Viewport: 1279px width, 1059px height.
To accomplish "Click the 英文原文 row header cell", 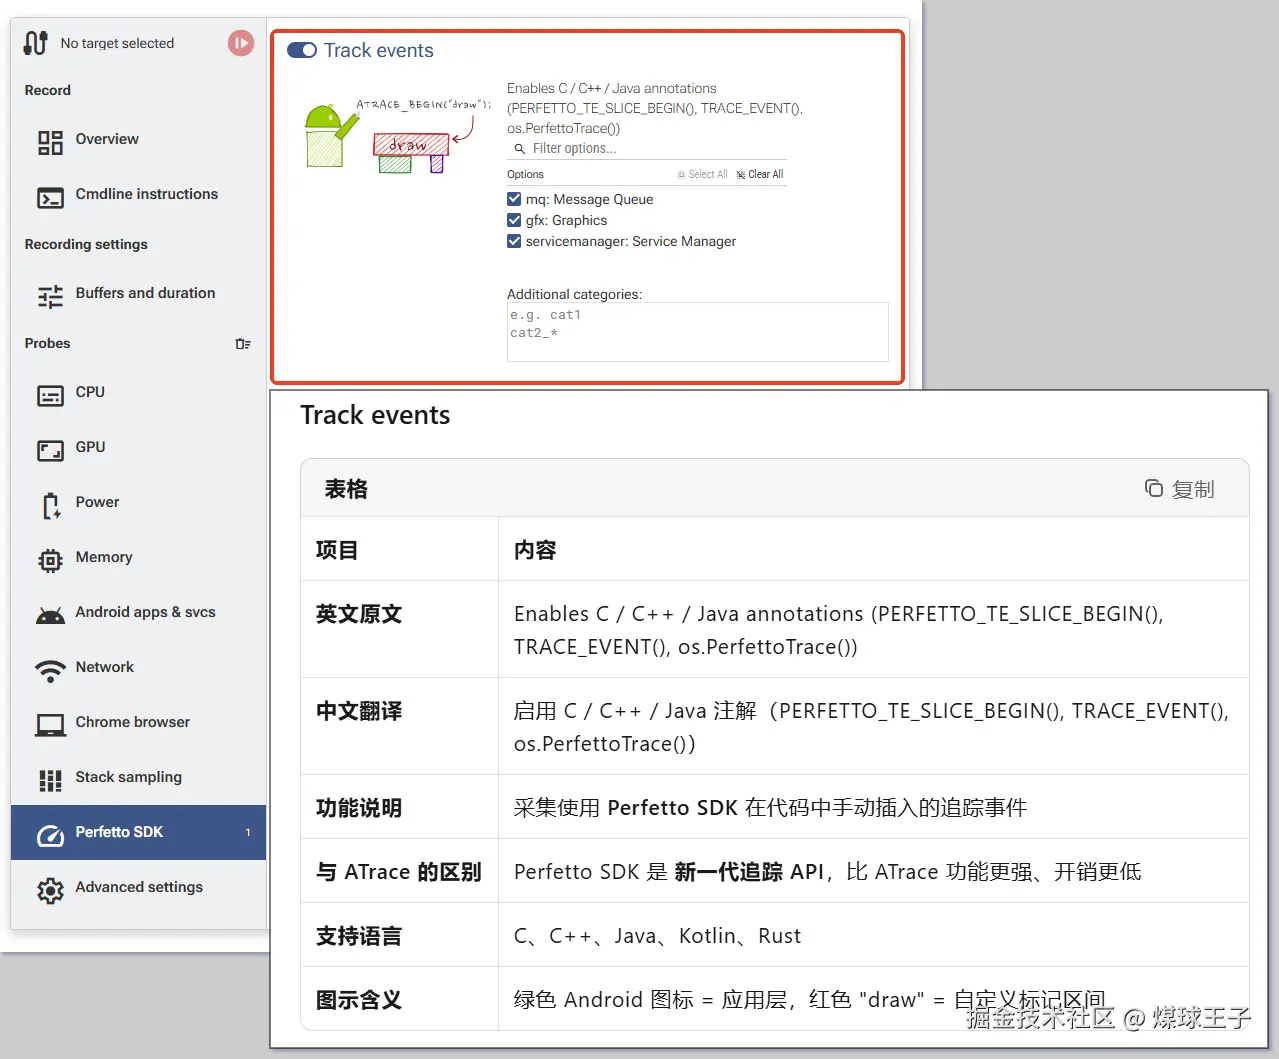I will (399, 629).
